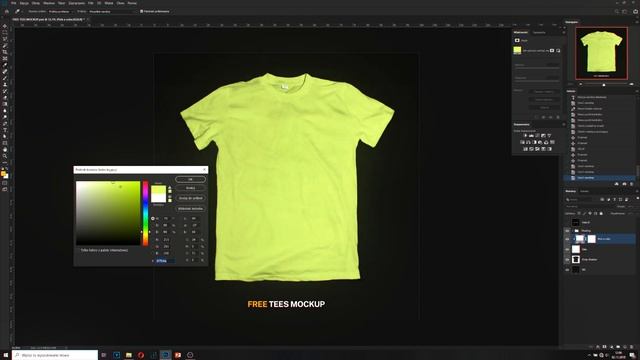Toggle the sampling ring checkbox in options bar
This screenshot has height=360, width=640.
point(142,11)
